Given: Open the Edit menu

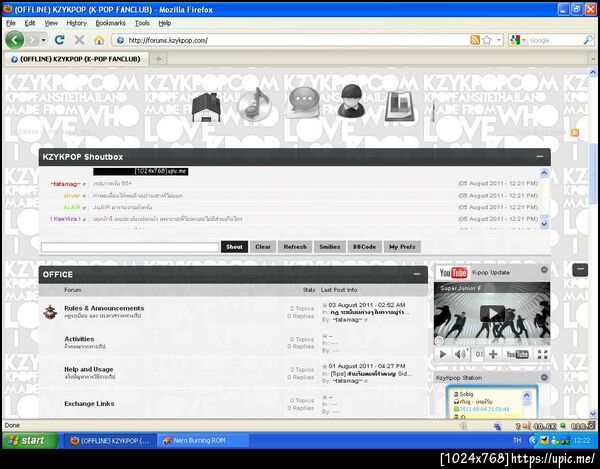Looking at the screenshot, I should coord(30,23).
